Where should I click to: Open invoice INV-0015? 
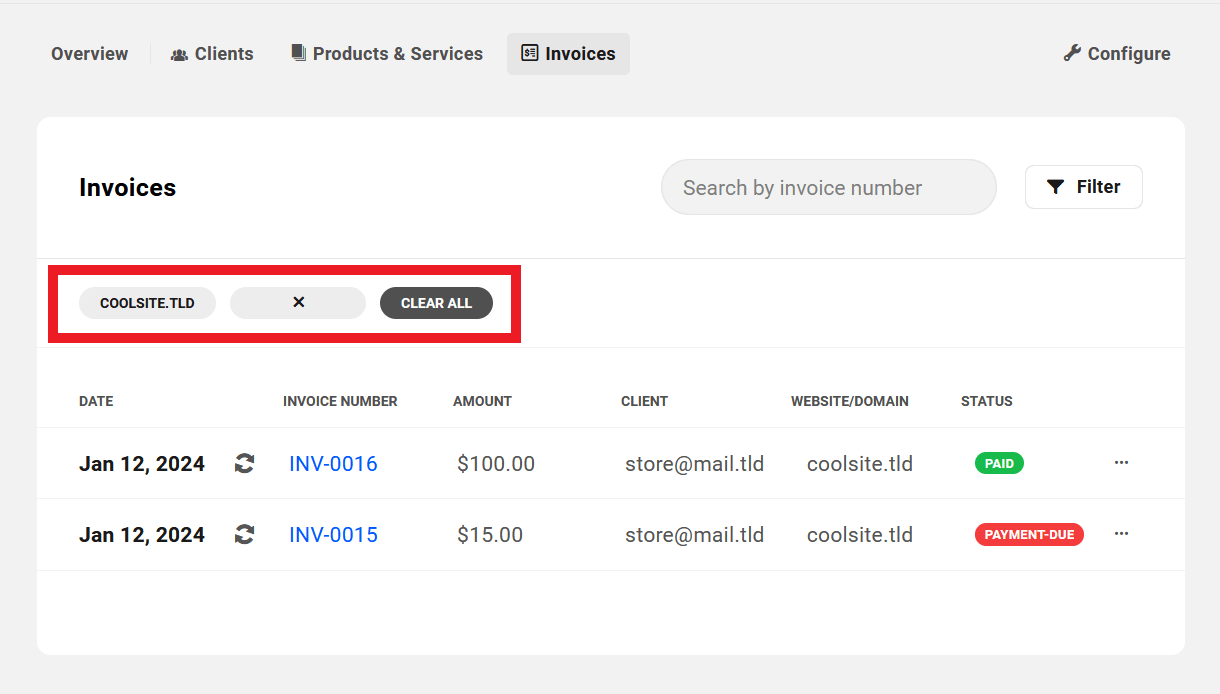[333, 534]
